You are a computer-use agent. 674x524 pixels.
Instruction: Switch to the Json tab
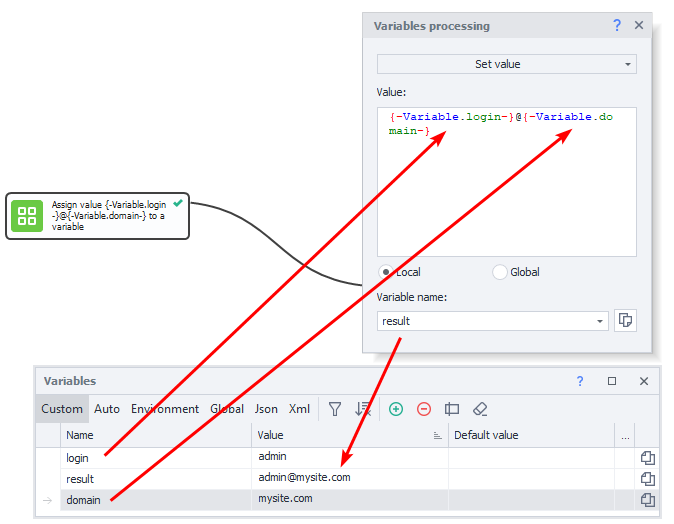(x=266, y=409)
